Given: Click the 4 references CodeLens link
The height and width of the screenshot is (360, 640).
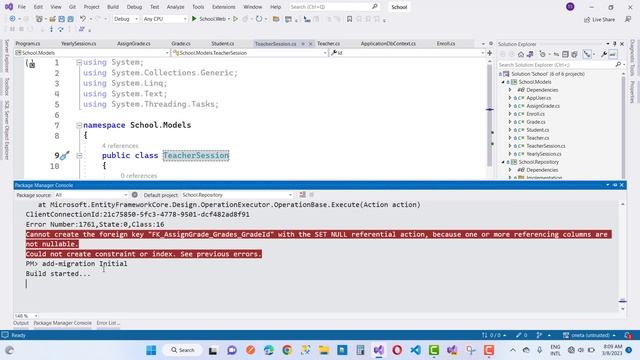Looking at the screenshot, I should (120, 146).
